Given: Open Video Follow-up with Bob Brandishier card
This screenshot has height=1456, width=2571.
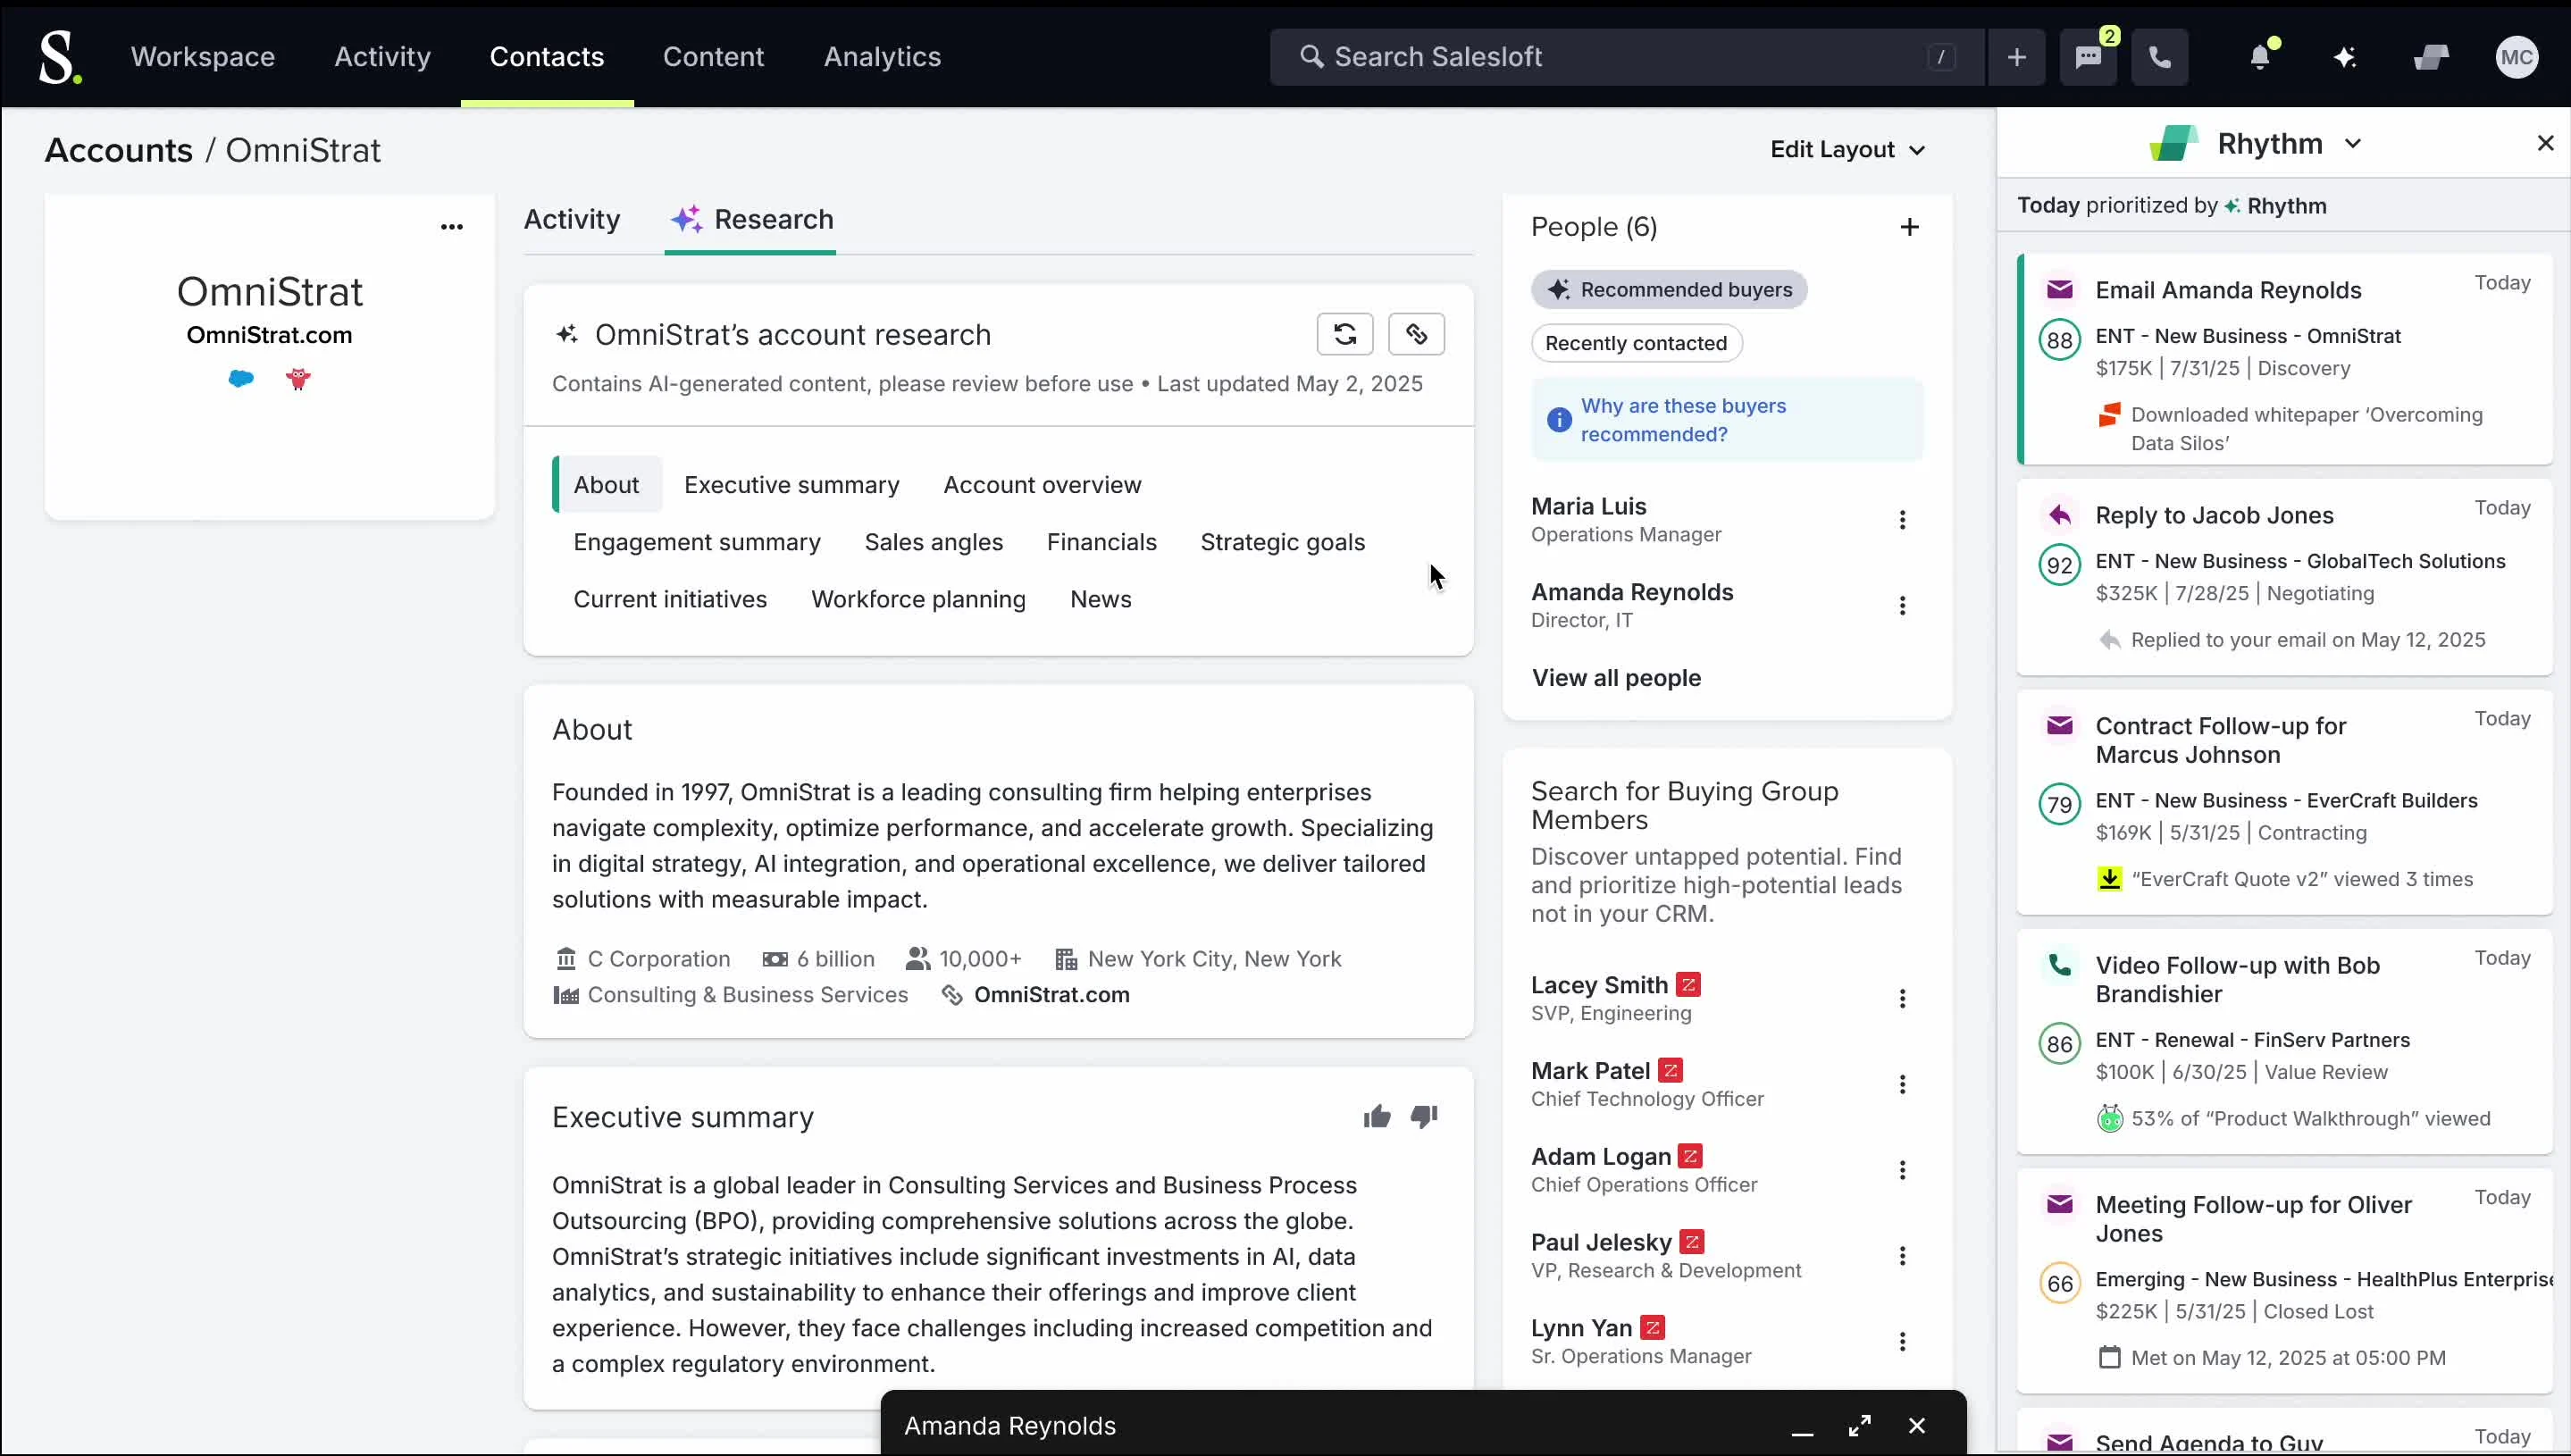Looking at the screenshot, I should (x=2284, y=1042).
